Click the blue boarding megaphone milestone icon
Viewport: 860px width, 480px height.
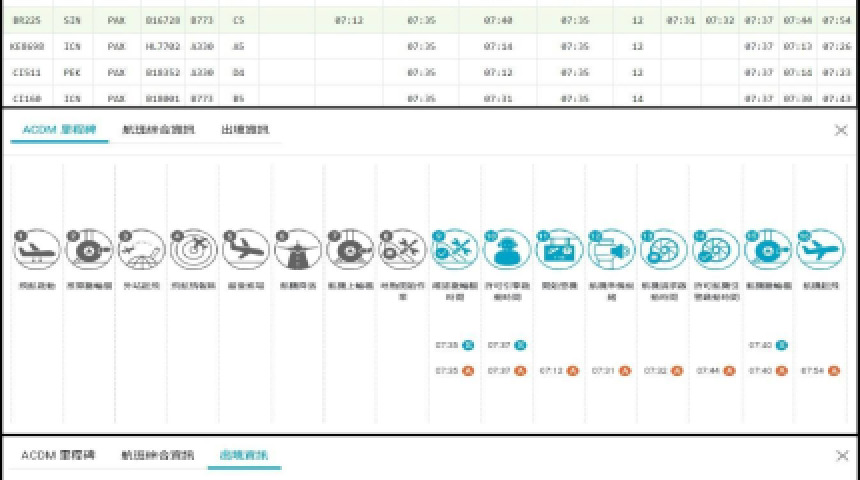[x=611, y=249]
